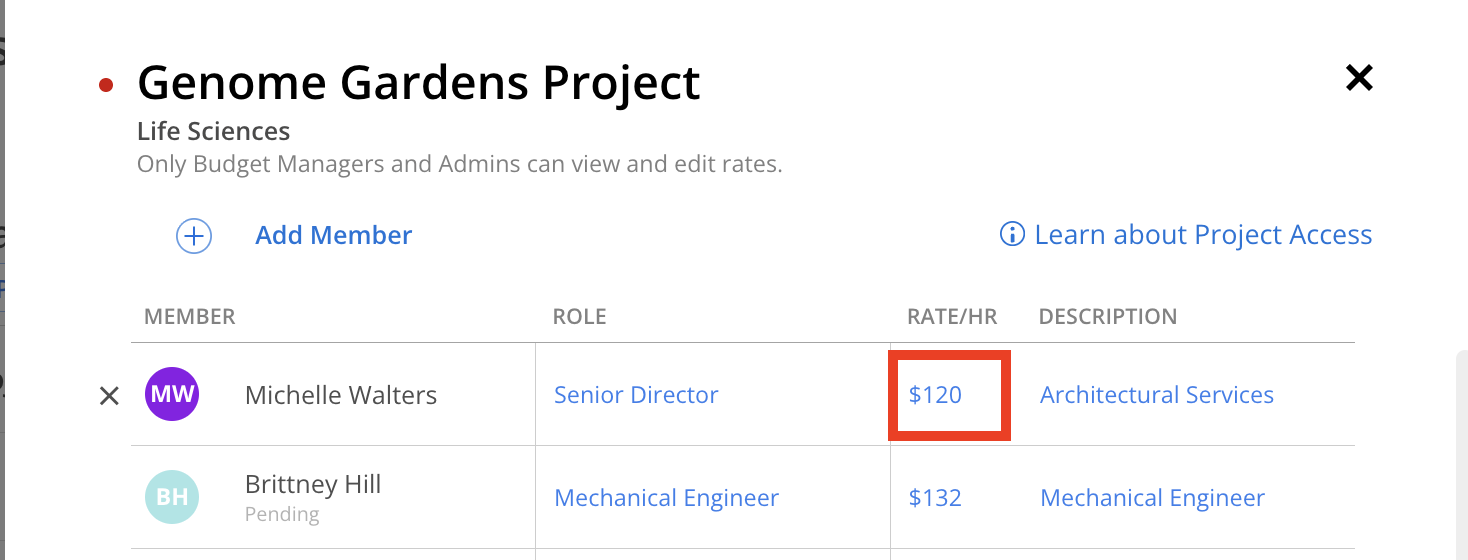Edit the $120 hourly rate
The width and height of the screenshot is (1468, 560).
935,395
